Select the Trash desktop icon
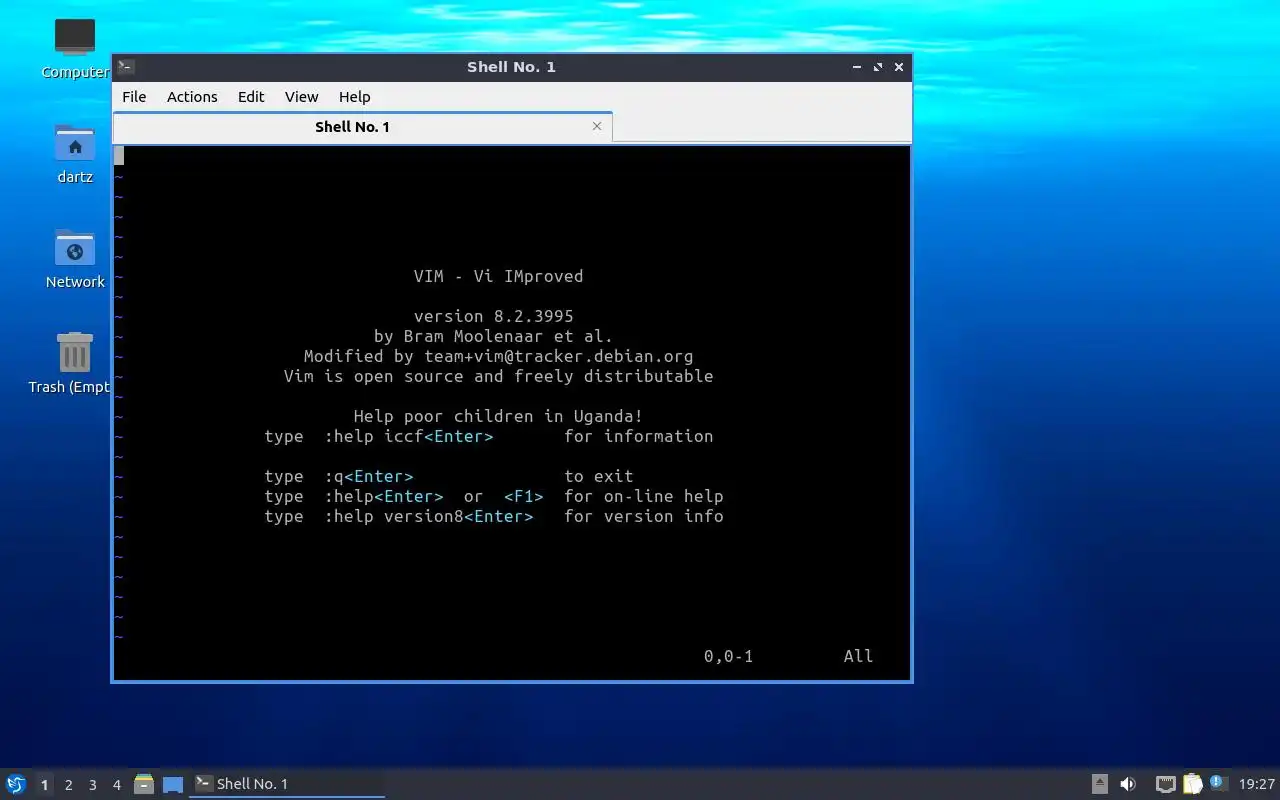The image size is (1280, 800). (75, 353)
